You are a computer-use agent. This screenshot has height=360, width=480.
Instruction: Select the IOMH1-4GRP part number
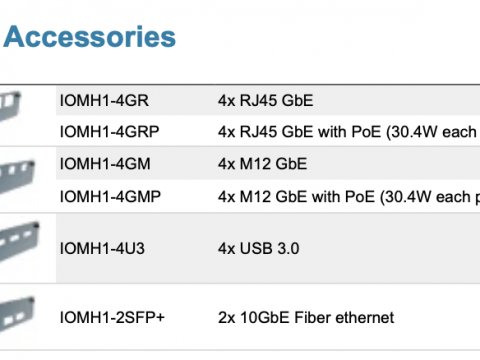pos(109,132)
